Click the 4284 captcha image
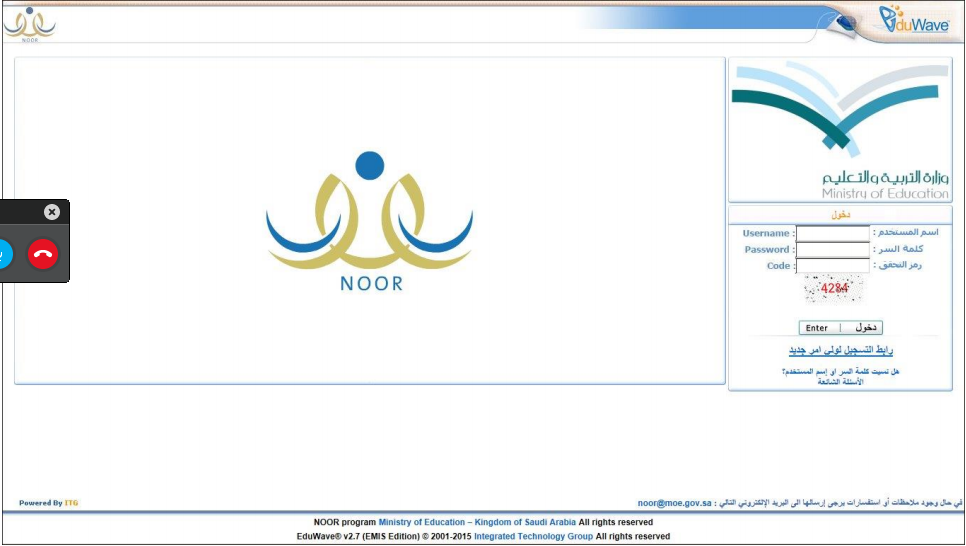966x546 pixels. pyautogui.click(x=833, y=289)
